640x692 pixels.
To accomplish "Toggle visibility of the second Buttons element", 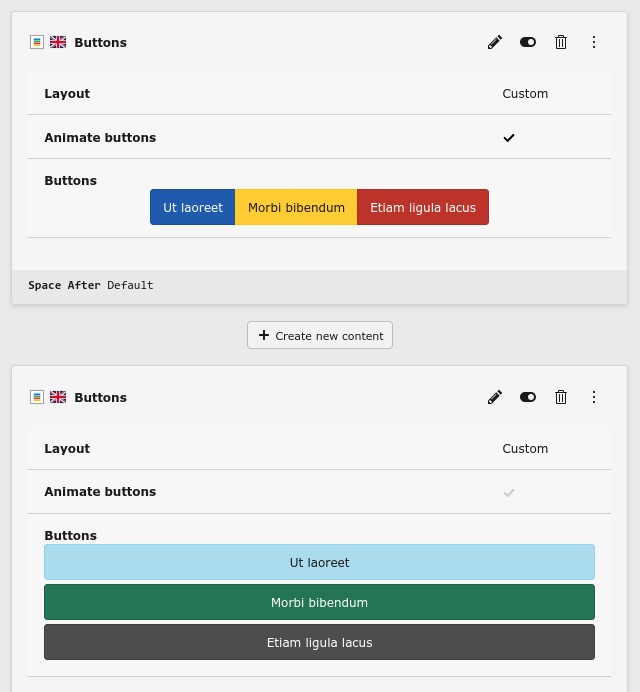I will pos(528,397).
